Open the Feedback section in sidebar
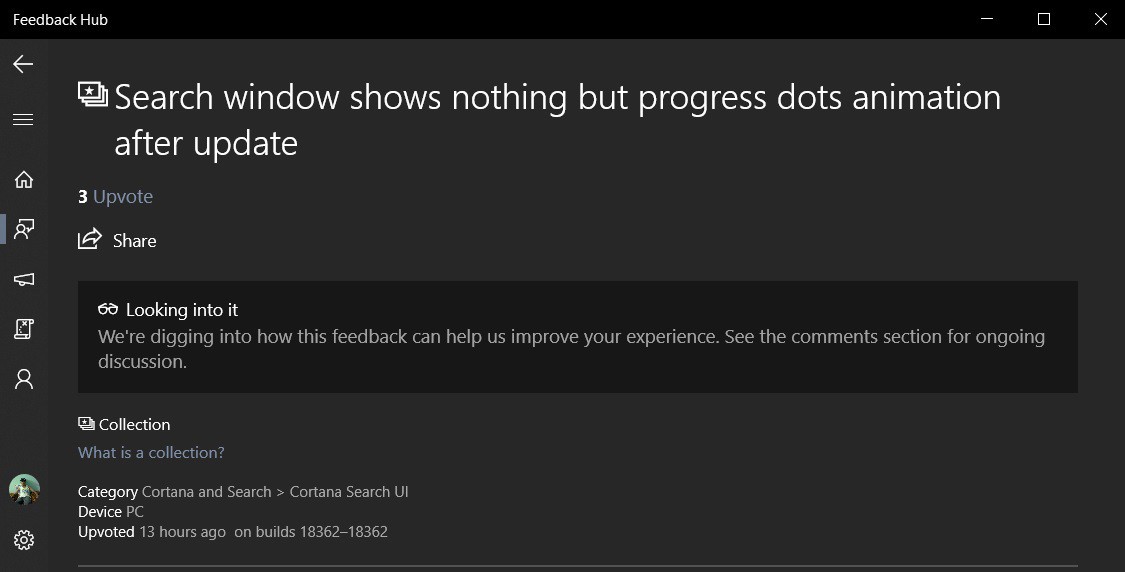Viewport: 1125px width, 572px height. 23,229
